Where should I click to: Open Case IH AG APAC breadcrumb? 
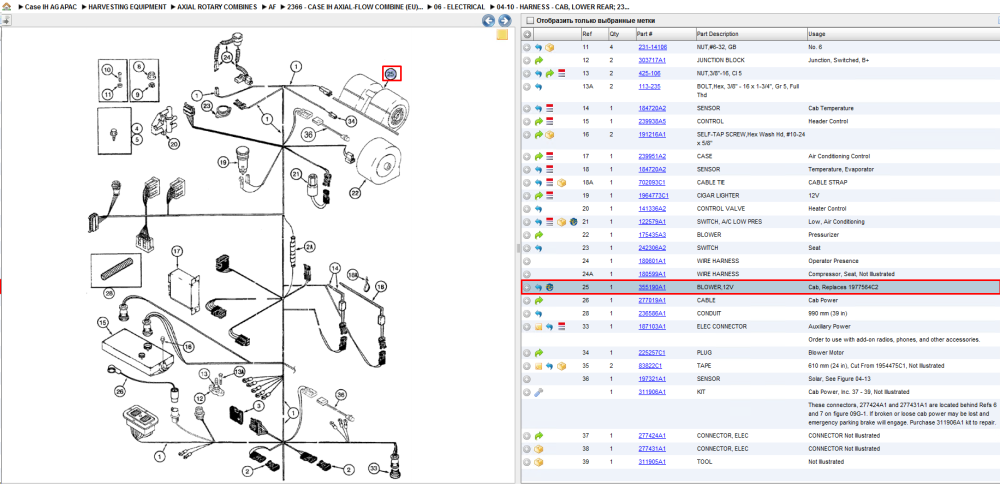coord(50,6)
